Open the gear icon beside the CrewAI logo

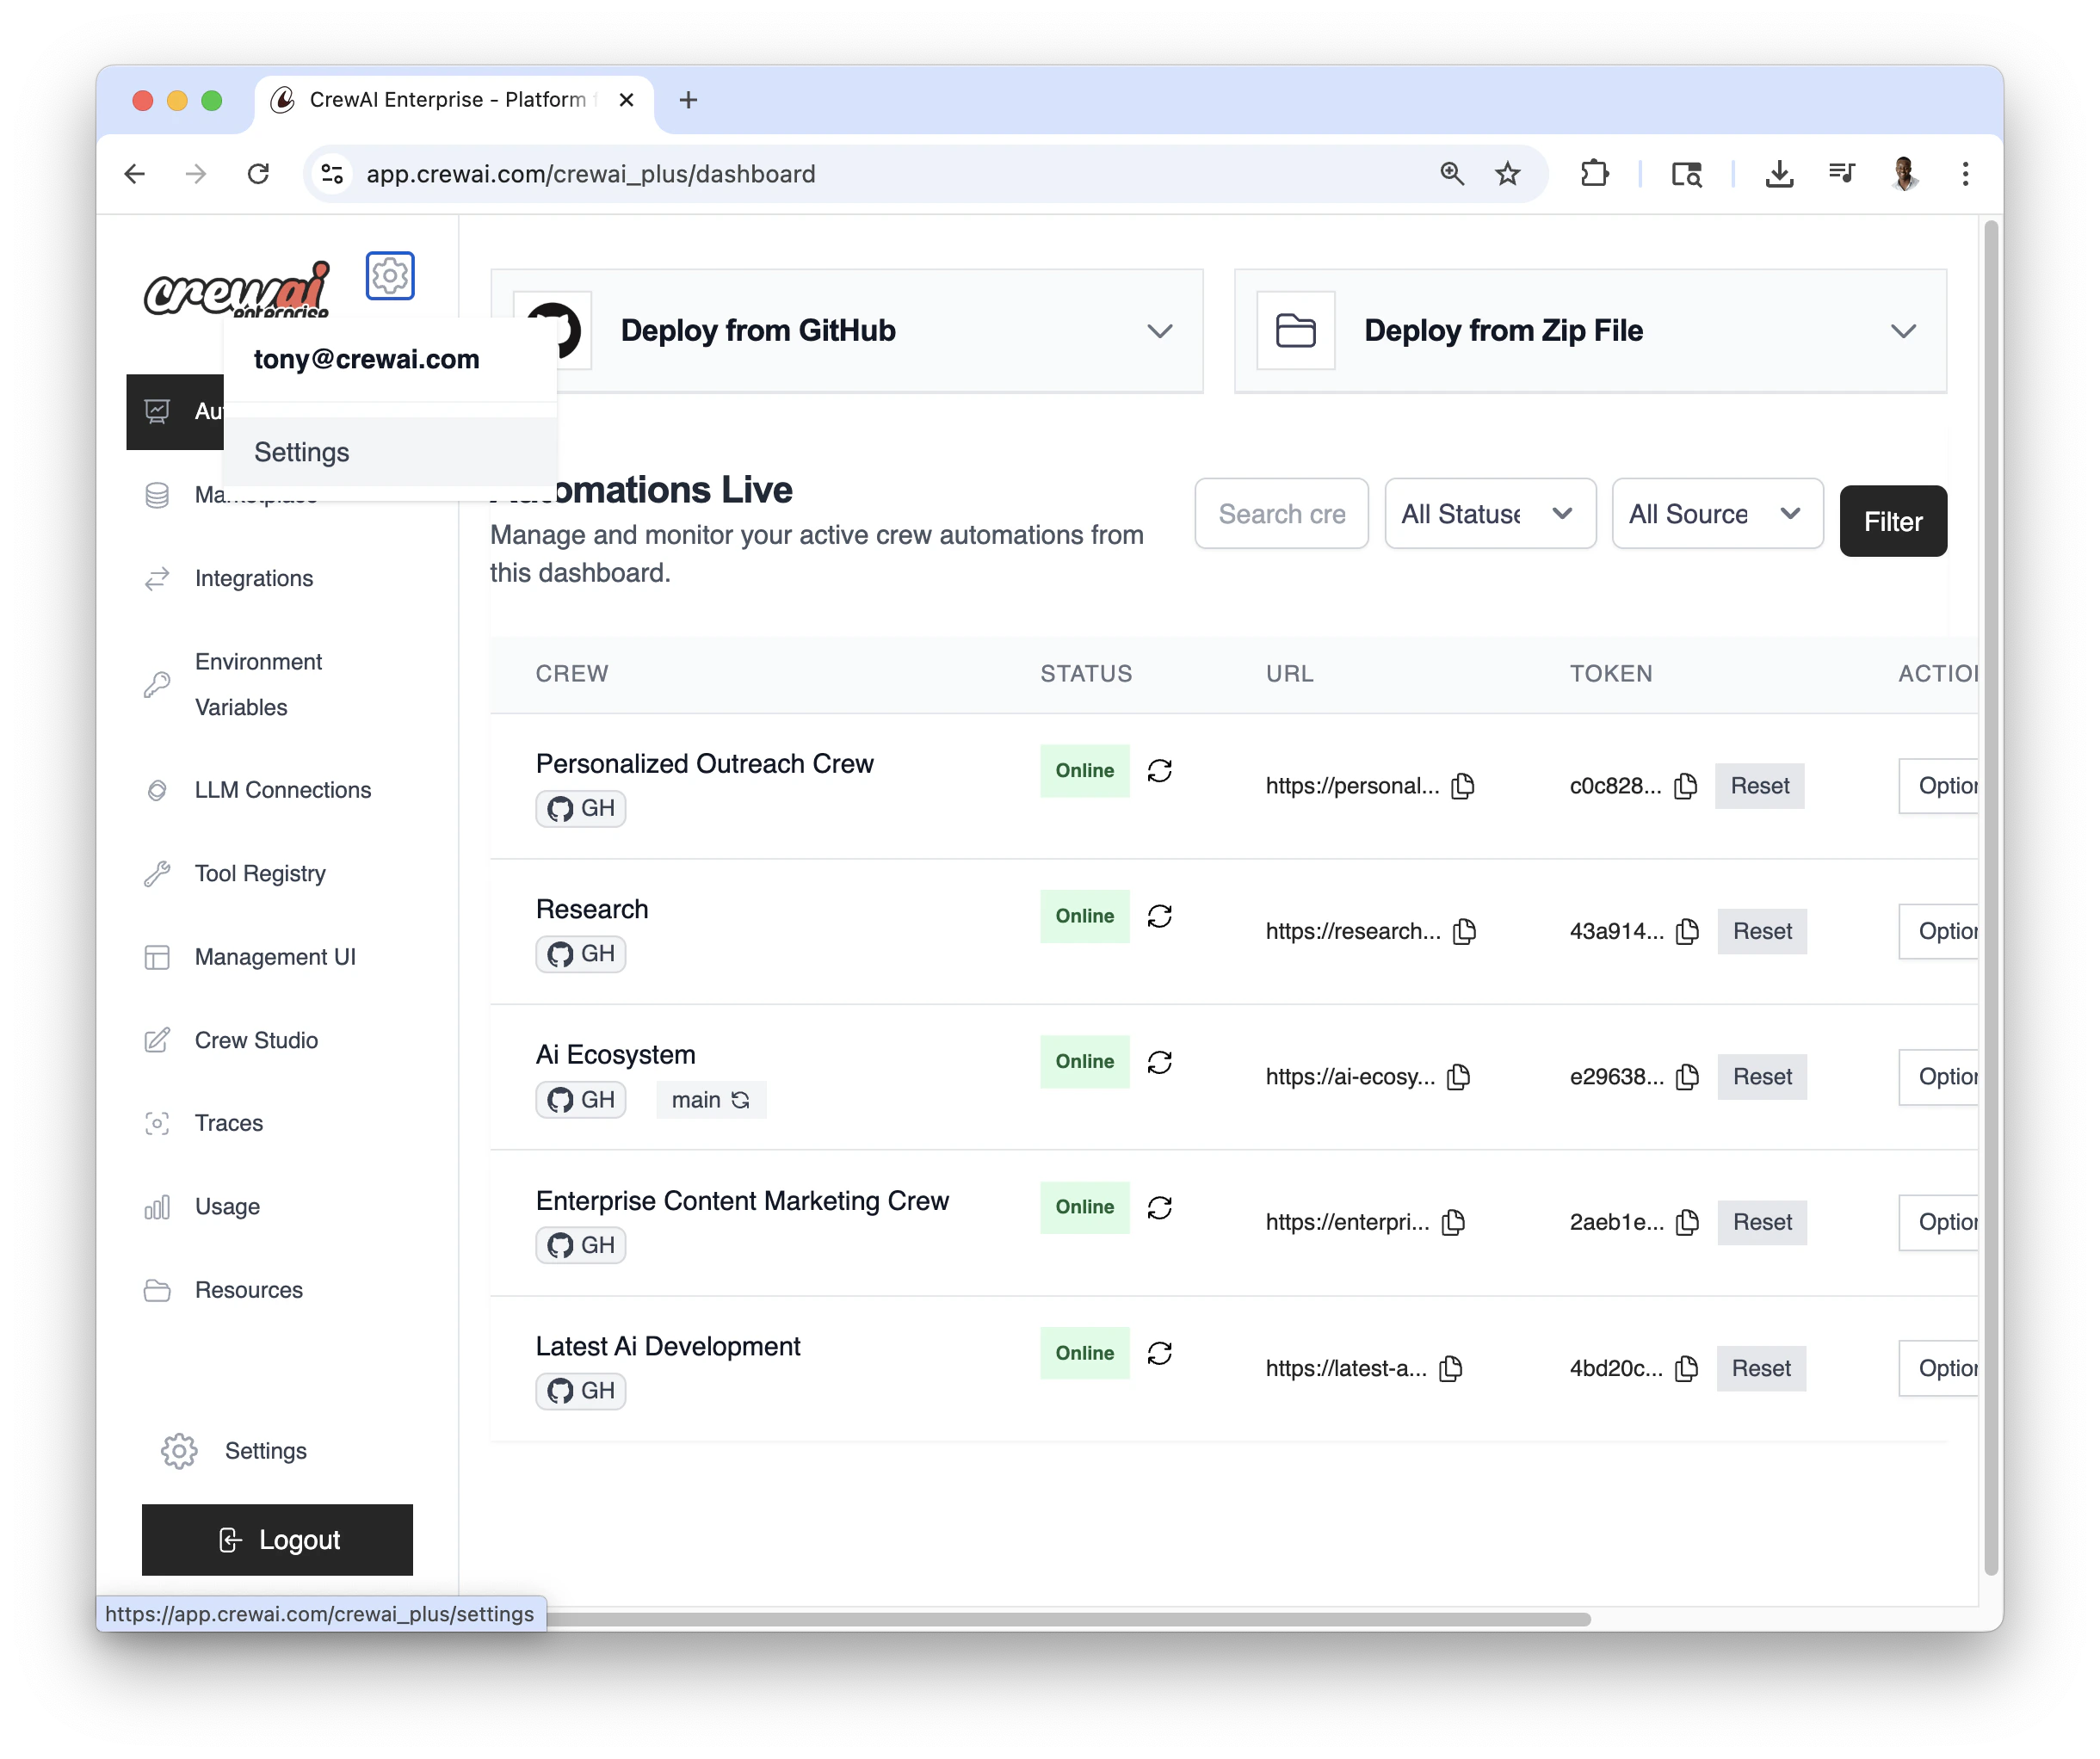pos(390,275)
